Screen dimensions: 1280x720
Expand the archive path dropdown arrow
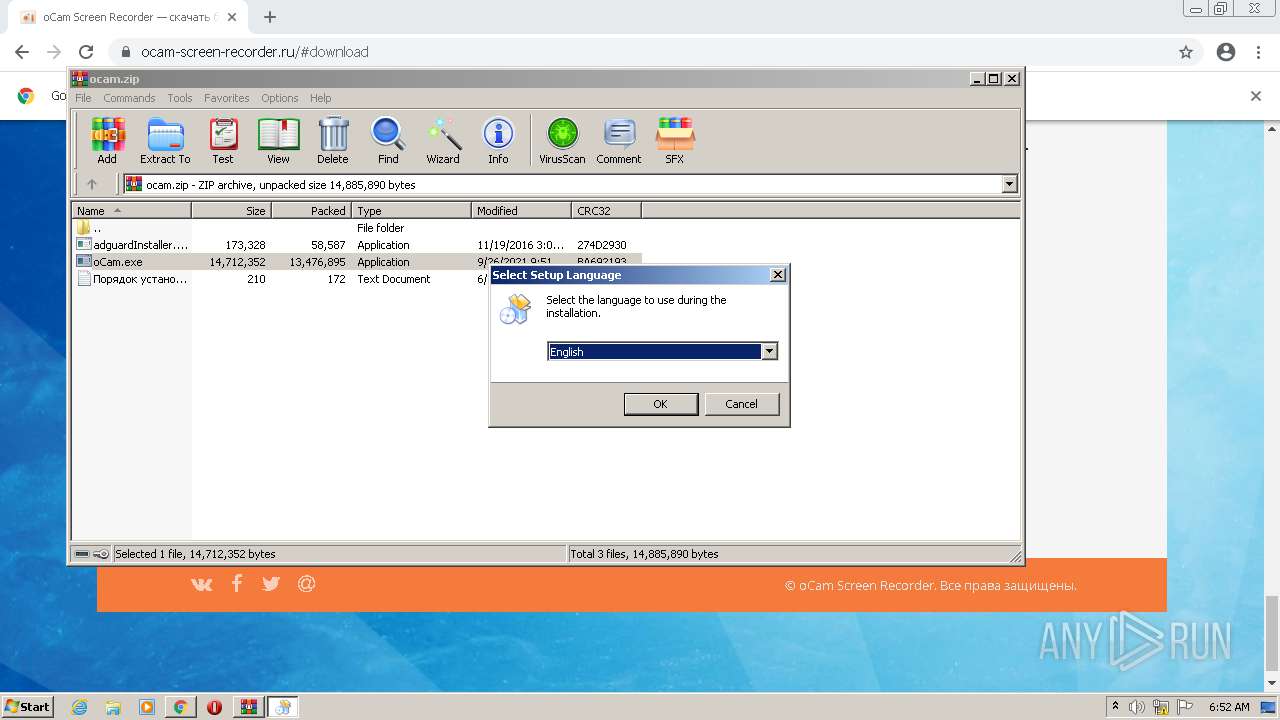point(1009,184)
